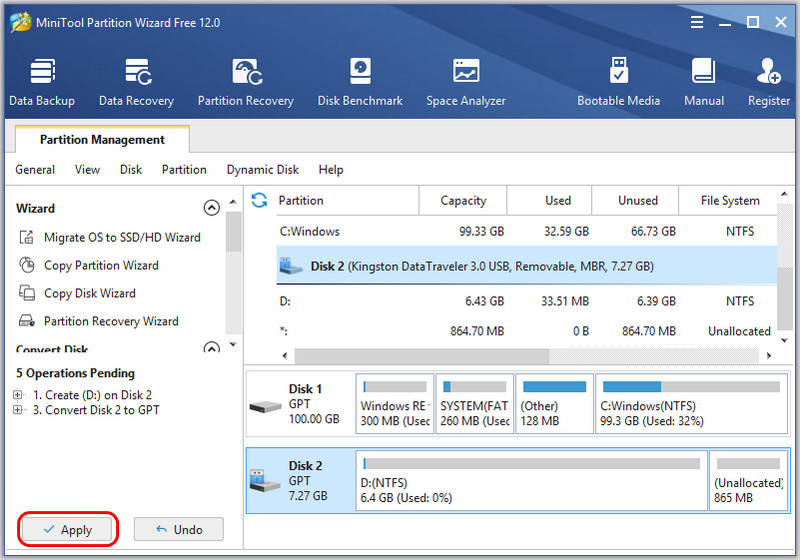This screenshot has height=560, width=800.
Task: Open the Data Backup tool
Action: [42, 83]
